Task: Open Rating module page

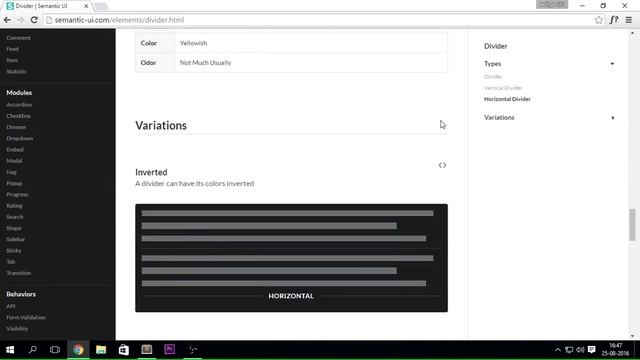Action: pos(14,206)
